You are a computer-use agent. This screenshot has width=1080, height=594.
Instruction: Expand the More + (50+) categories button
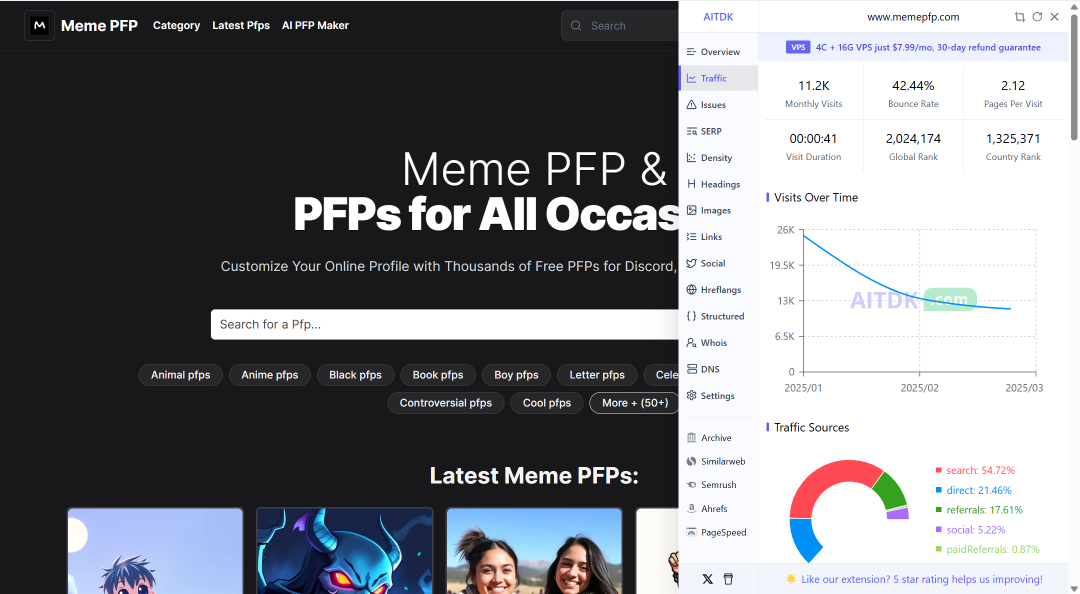[x=635, y=403]
